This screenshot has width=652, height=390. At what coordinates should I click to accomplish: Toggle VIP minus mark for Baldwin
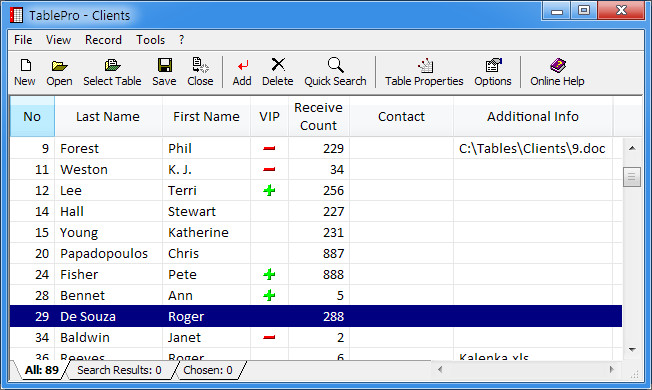click(x=269, y=337)
